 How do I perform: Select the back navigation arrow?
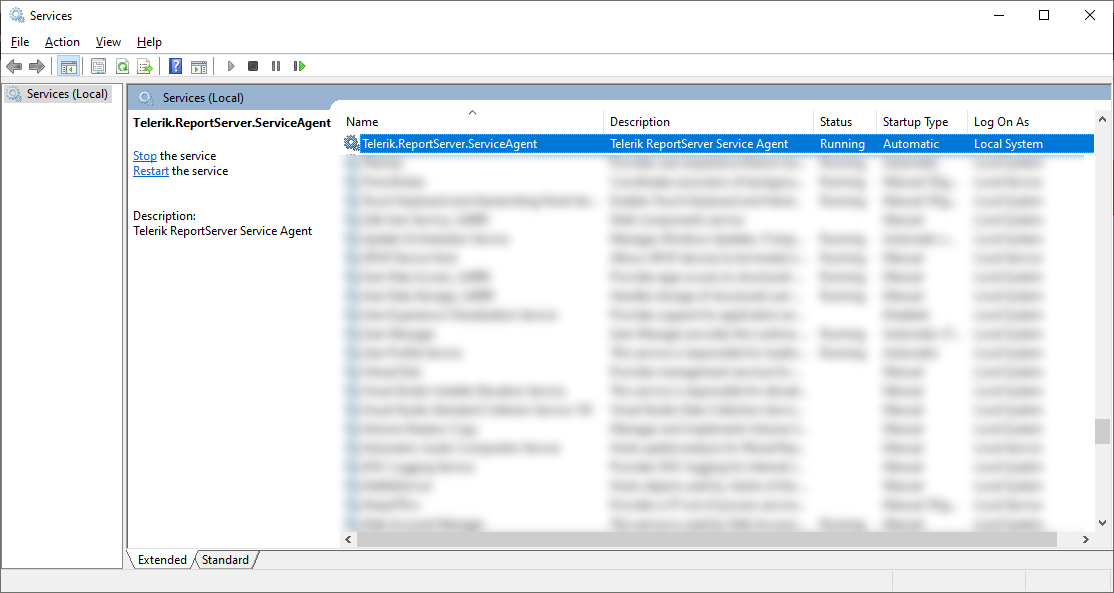[14, 66]
